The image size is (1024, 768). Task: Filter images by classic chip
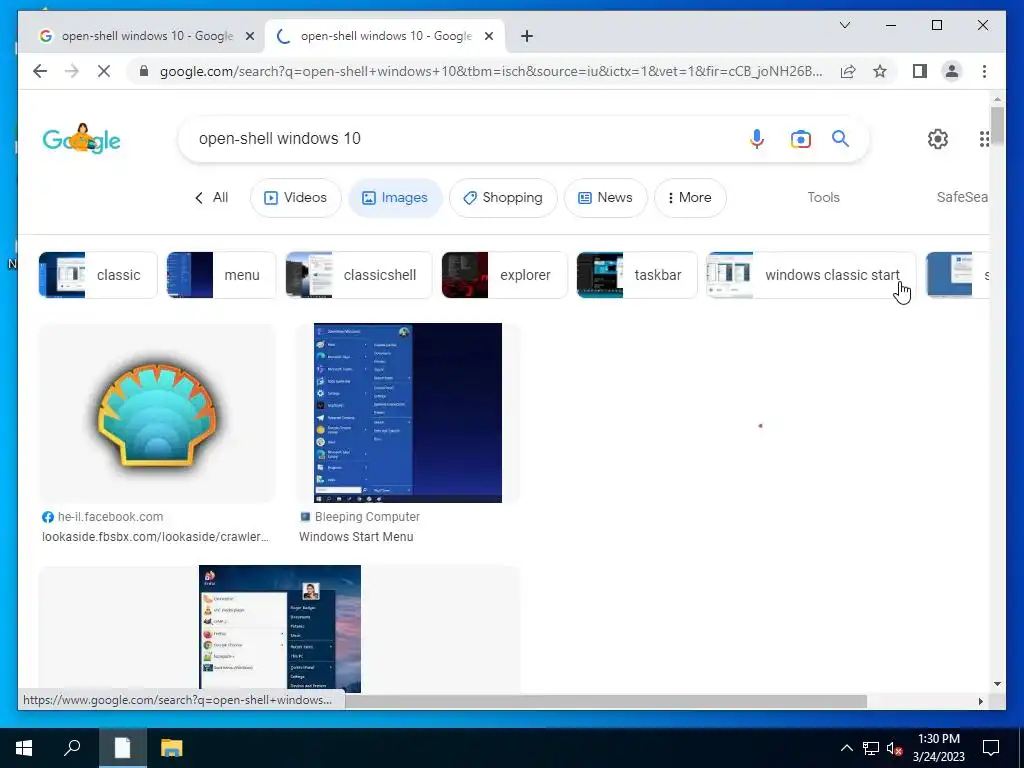click(98, 275)
